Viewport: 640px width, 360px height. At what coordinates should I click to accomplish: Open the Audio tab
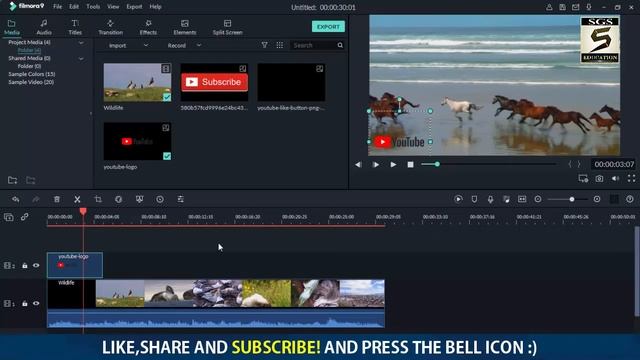pos(44,27)
